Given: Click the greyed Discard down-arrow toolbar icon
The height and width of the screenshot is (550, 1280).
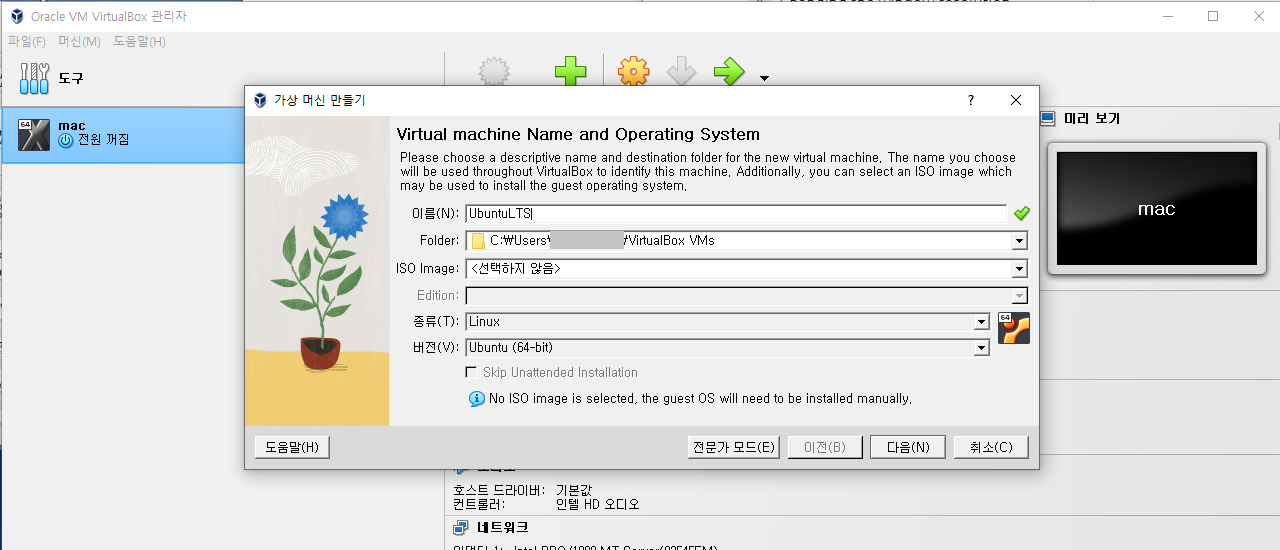Looking at the screenshot, I should coord(681,72).
